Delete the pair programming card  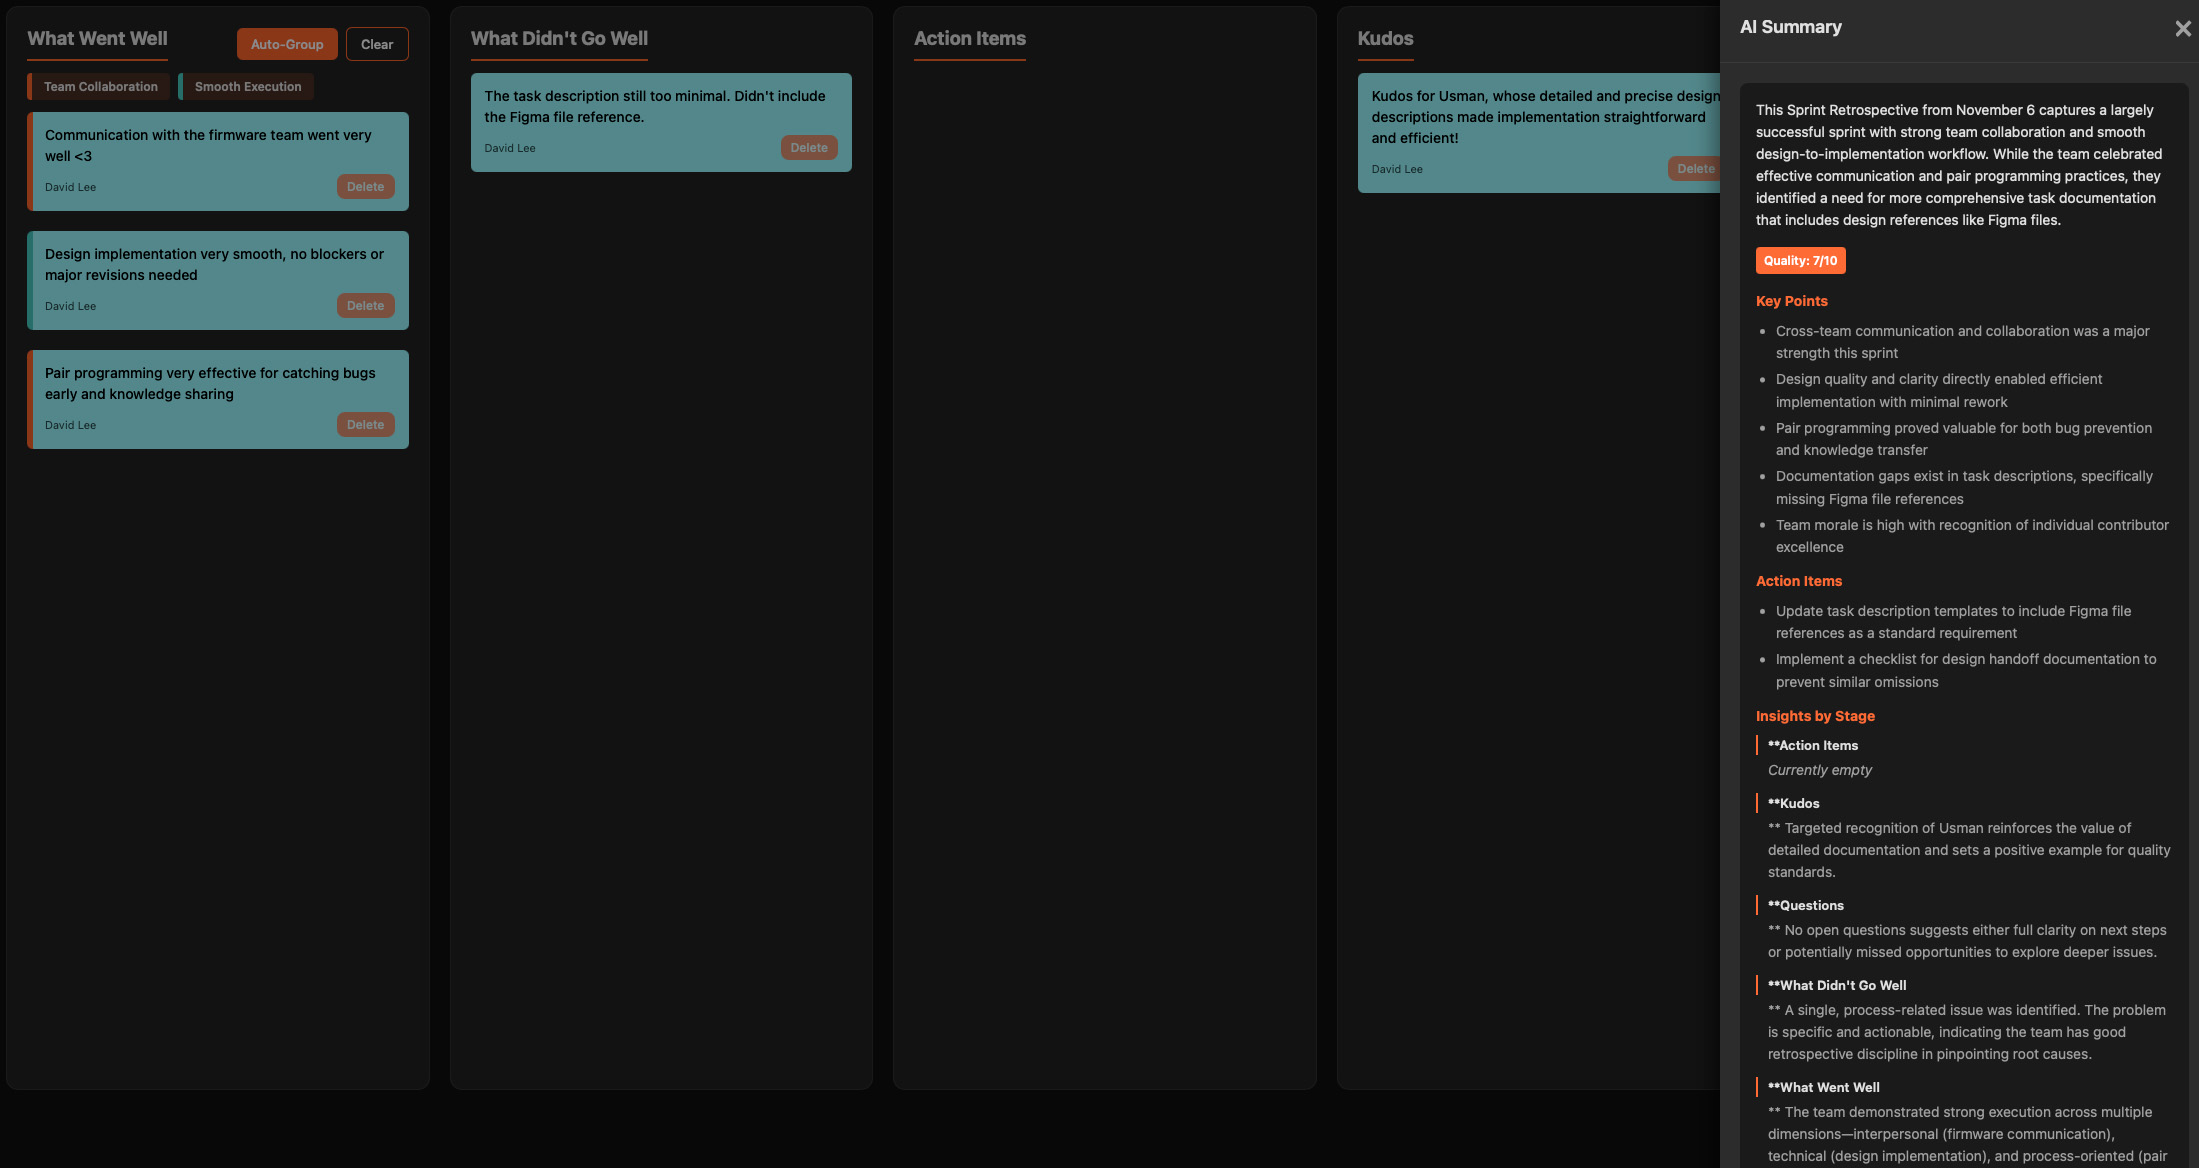[365, 424]
